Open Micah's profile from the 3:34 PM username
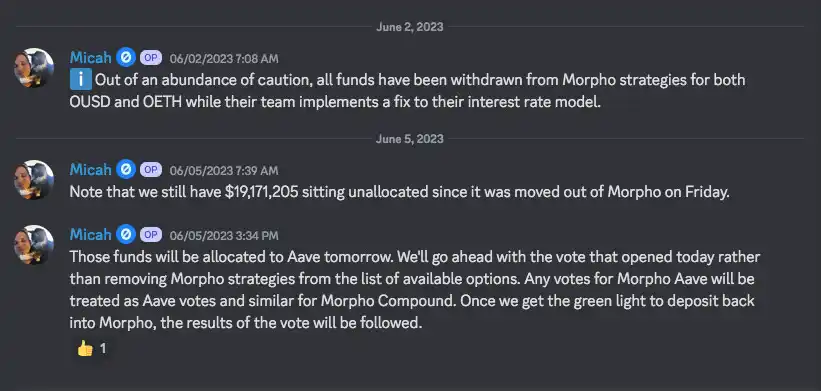821x391 pixels. click(x=91, y=234)
